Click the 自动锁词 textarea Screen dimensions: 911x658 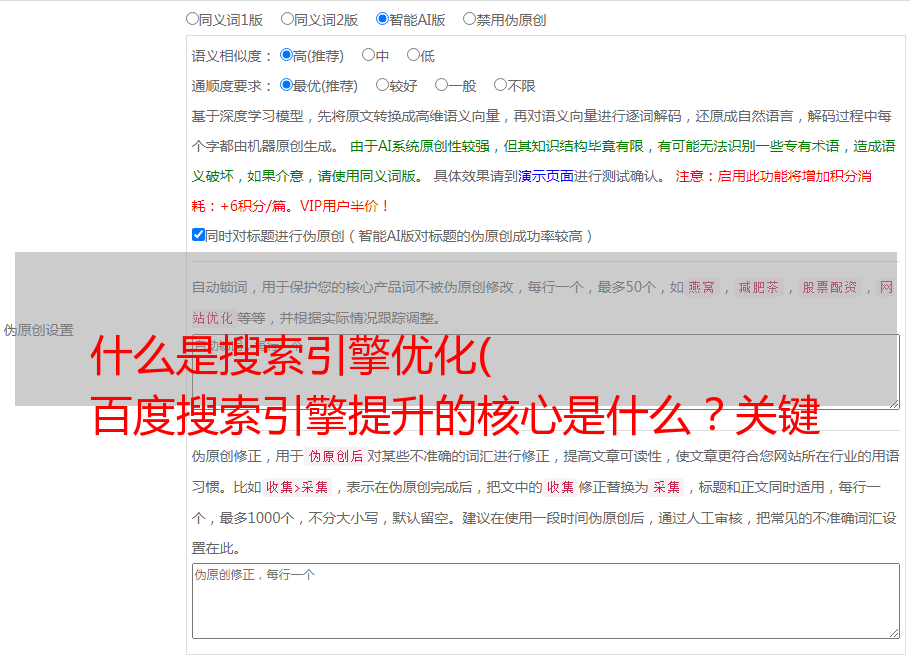pos(546,371)
